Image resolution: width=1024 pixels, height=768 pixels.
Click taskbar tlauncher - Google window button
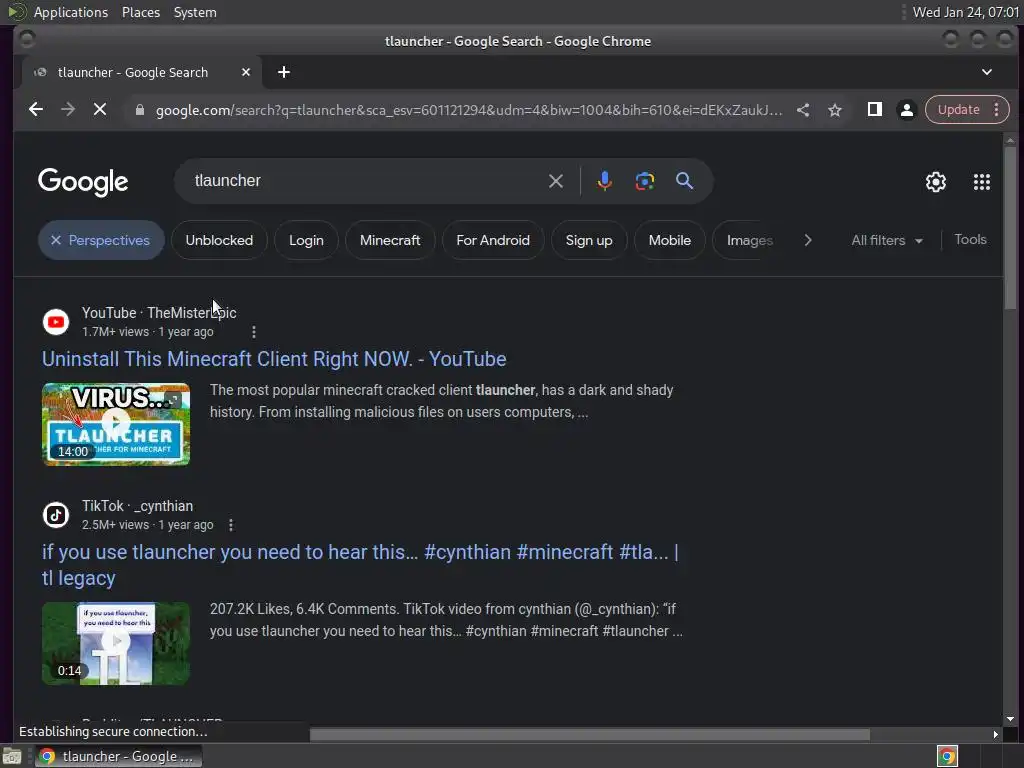(x=118, y=756)
